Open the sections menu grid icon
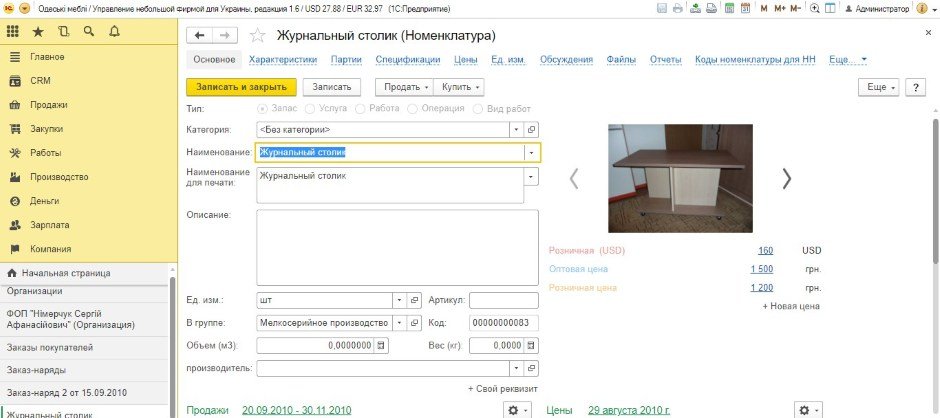 point(13,32)
